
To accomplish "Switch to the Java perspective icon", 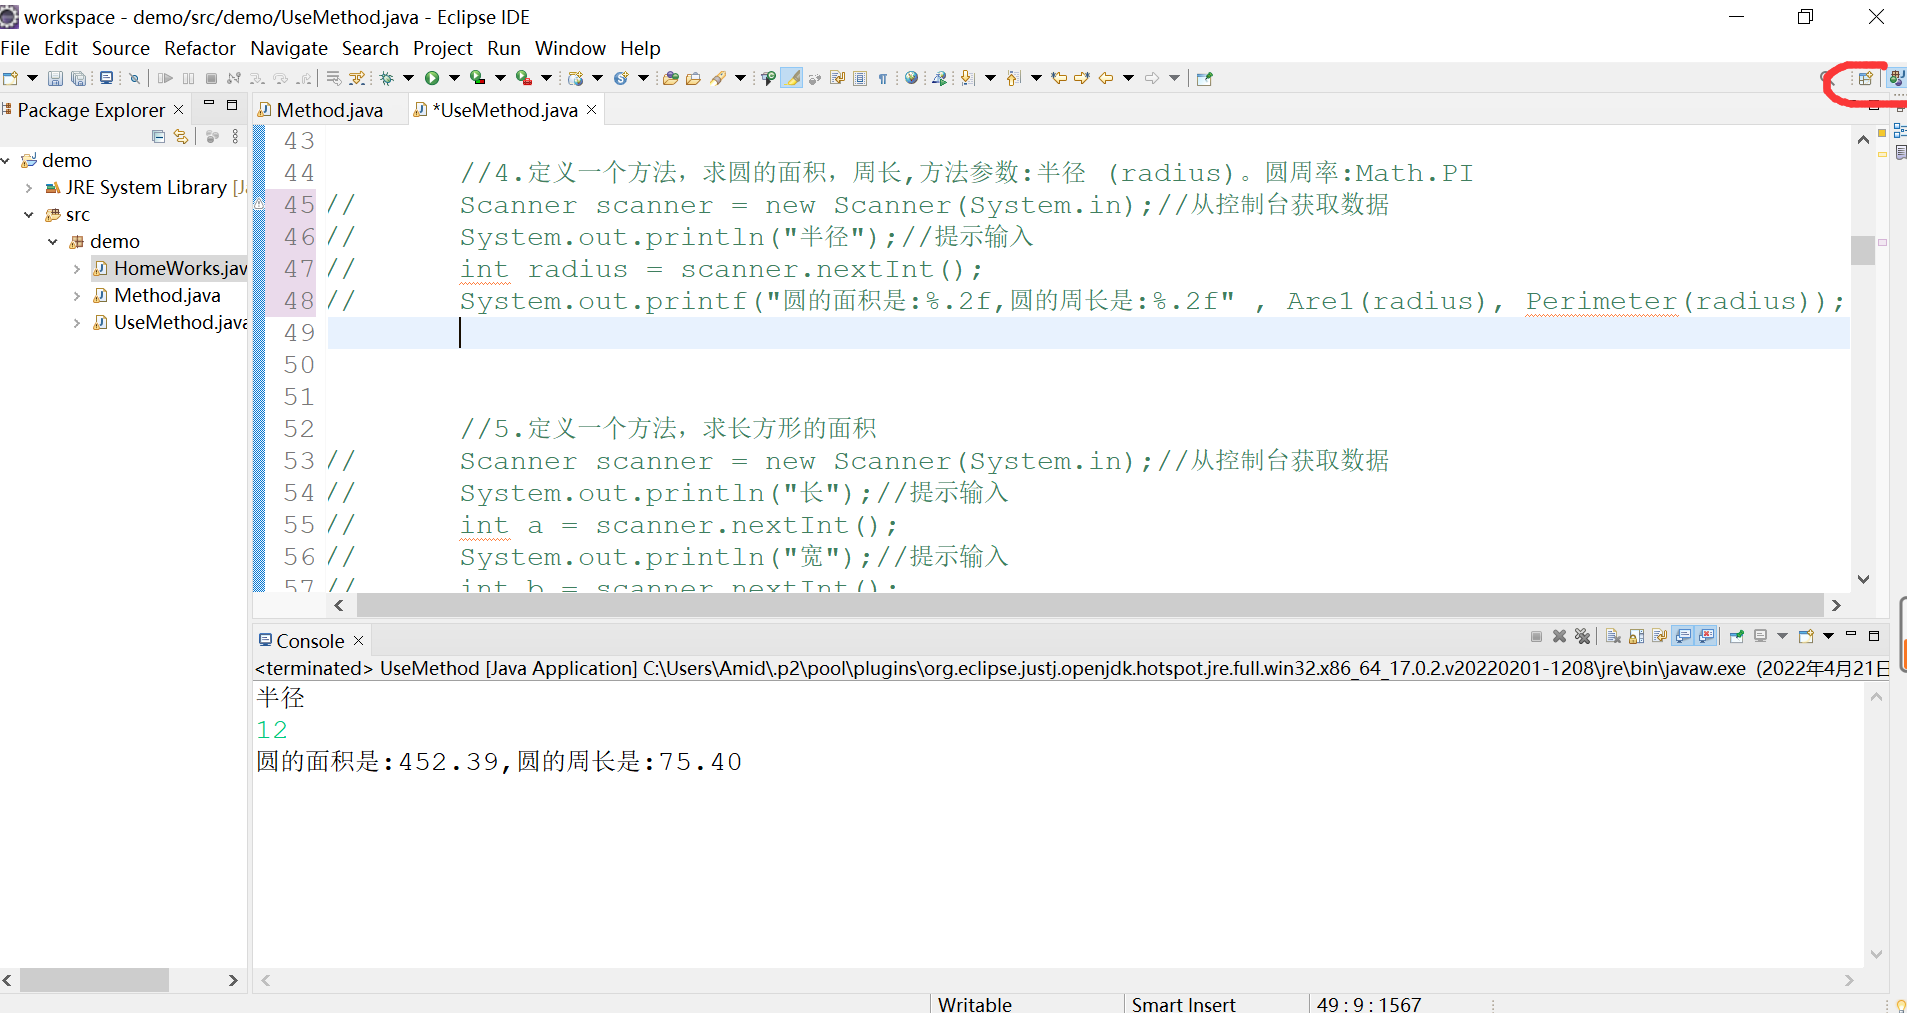I will [1895, 78].
